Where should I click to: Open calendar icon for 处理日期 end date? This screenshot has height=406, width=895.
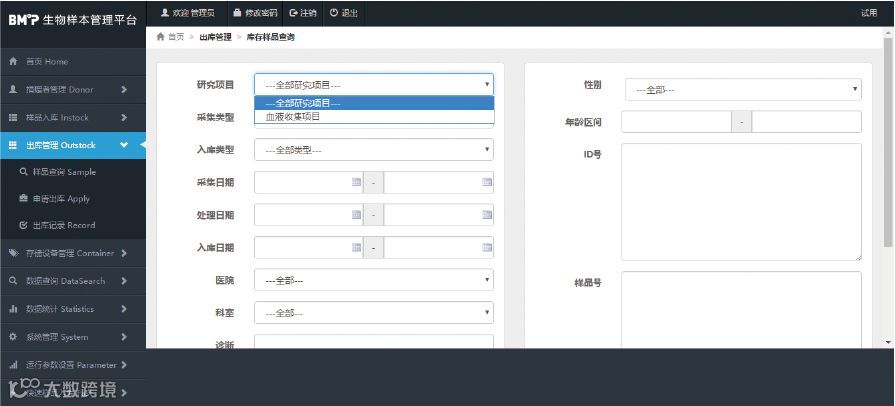[x=487, y=215]
